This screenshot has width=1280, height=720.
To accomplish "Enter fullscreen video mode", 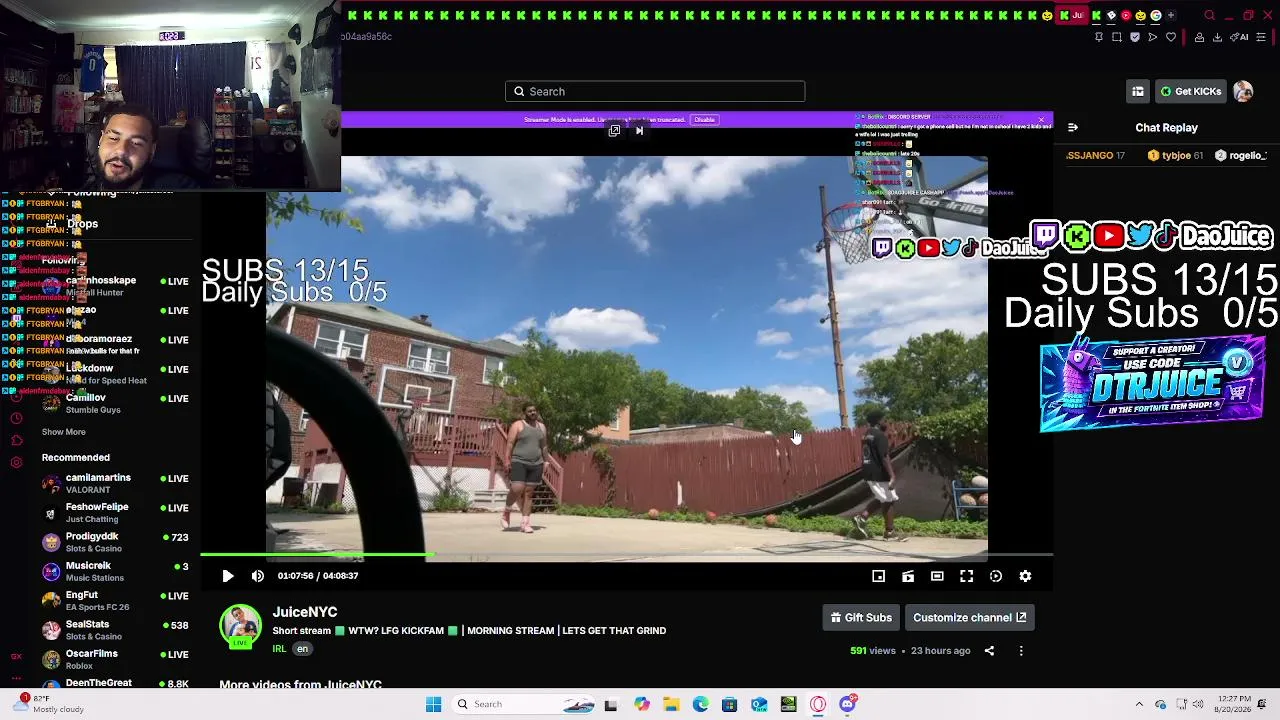I will pos(966,576).
